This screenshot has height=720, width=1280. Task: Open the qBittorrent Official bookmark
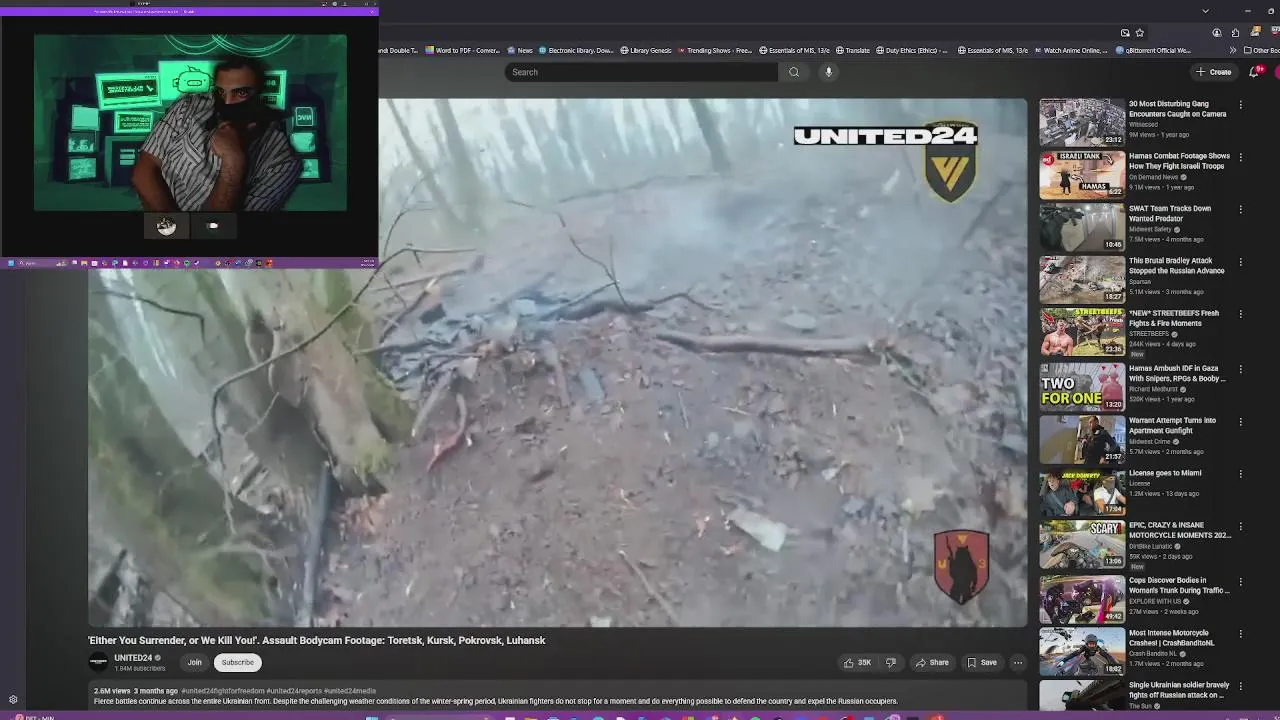(1153, 50)
